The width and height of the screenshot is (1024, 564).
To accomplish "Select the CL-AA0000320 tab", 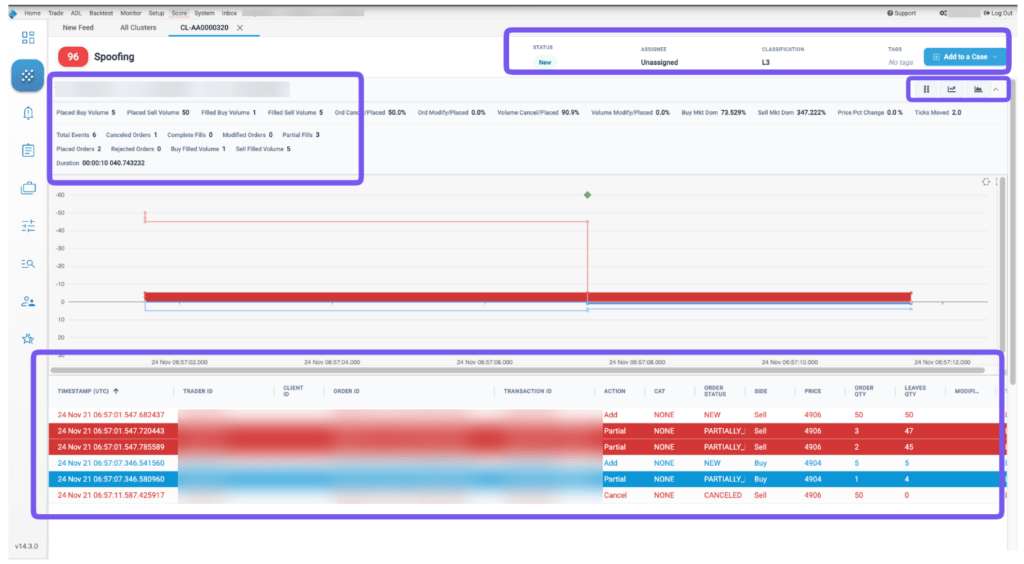I will [x=204, y=28].
